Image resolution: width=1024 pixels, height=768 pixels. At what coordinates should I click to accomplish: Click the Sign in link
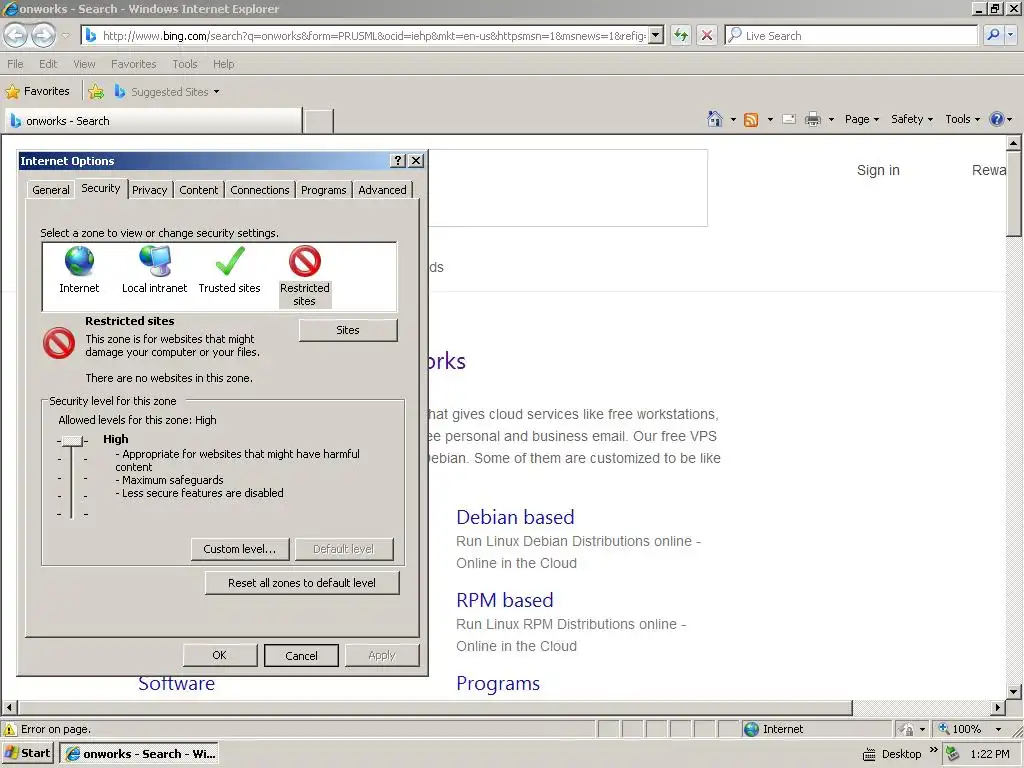878,170
